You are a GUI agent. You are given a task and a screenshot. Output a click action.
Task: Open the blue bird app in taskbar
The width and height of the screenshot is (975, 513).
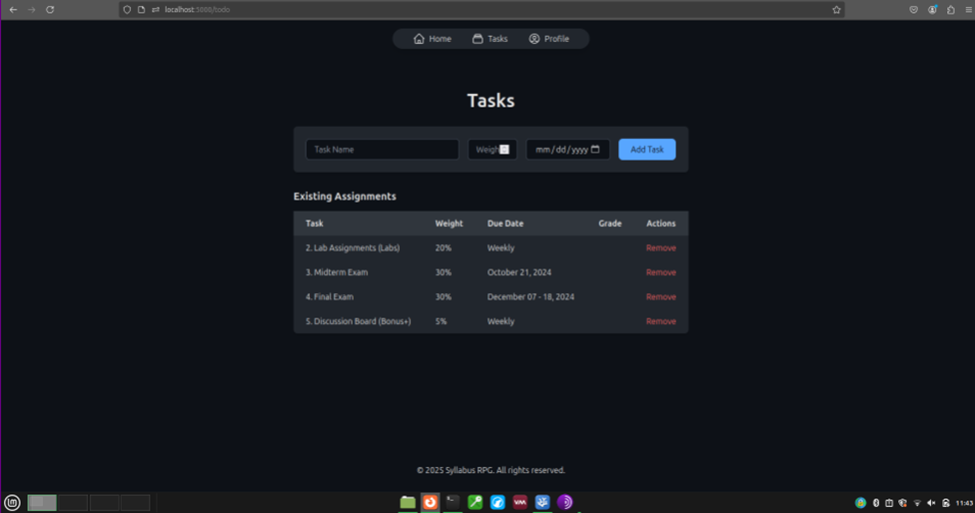(x=497, y=502)
